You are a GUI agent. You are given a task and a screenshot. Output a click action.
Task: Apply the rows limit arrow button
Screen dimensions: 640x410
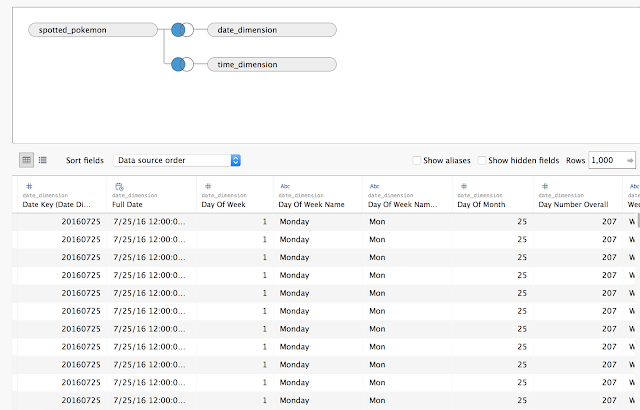tap(630, 160)
